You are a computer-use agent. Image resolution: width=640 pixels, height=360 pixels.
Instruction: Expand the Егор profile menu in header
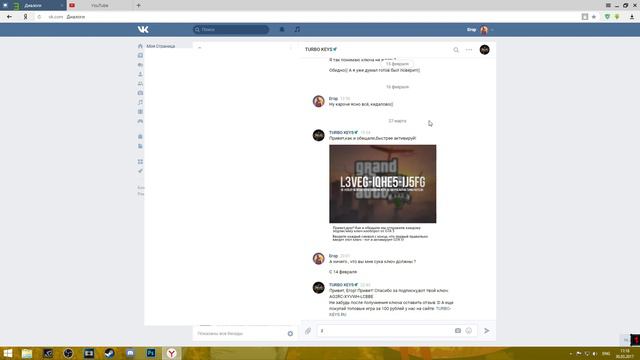[x=480, y=29]
